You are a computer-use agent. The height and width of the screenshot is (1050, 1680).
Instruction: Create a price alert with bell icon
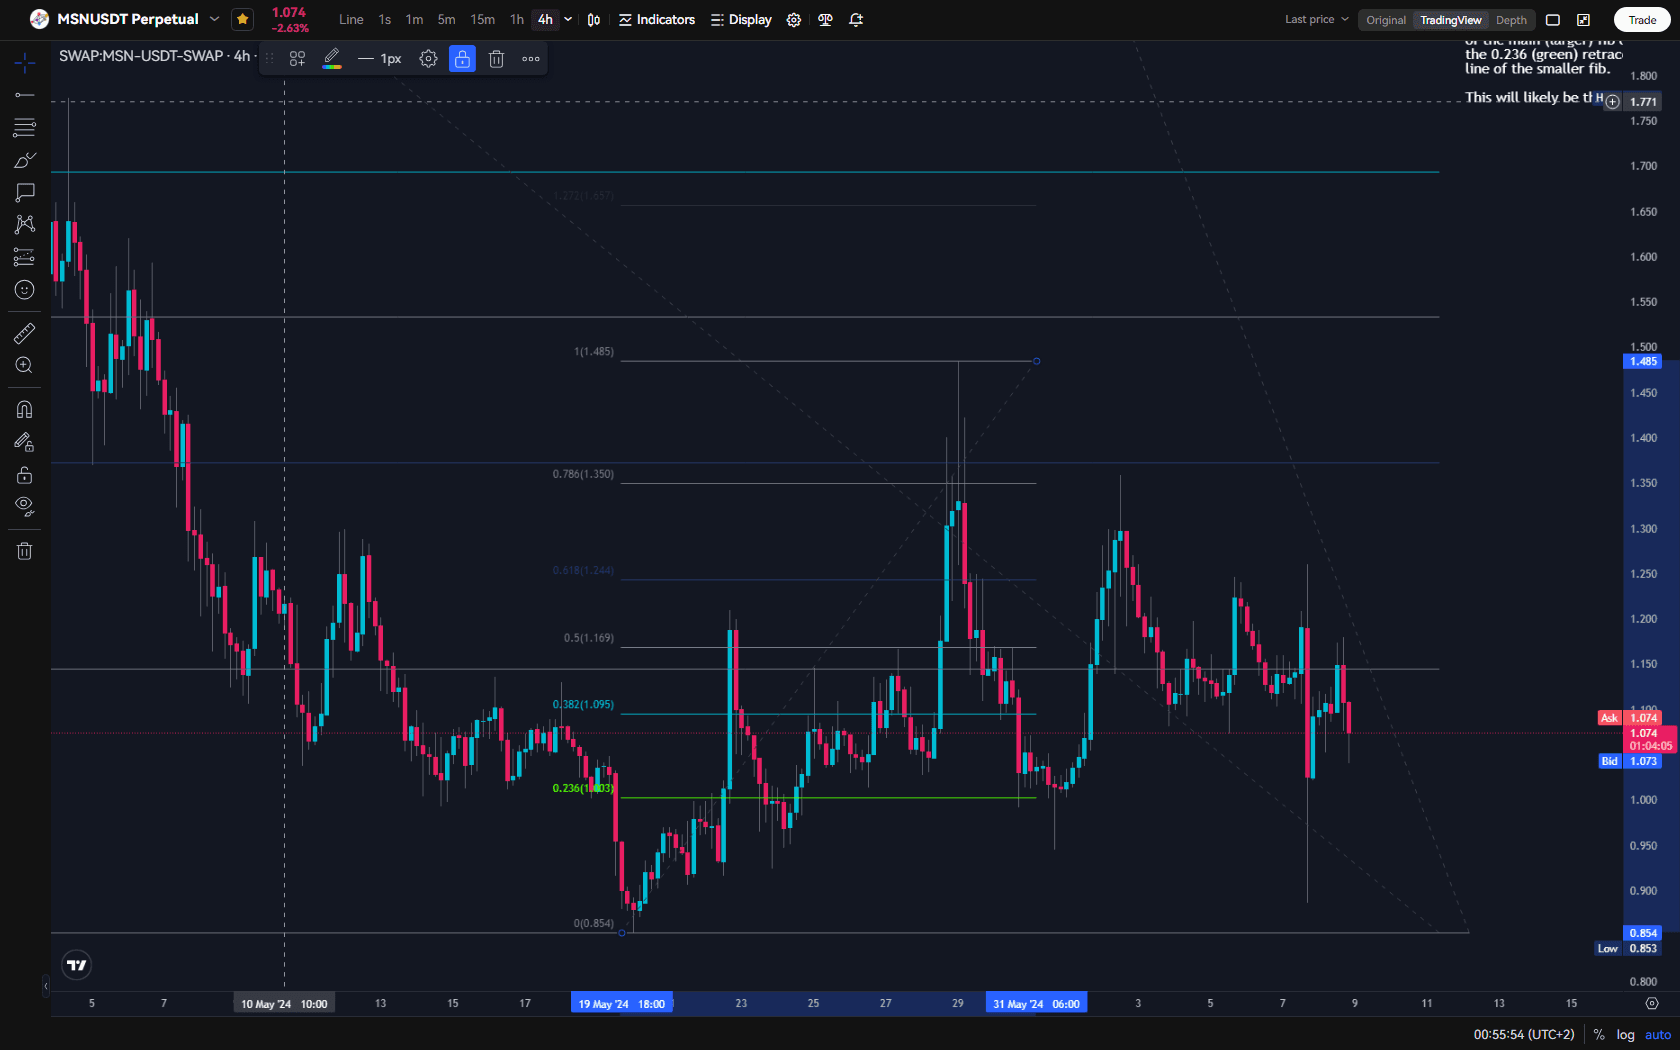pos(856,20)
